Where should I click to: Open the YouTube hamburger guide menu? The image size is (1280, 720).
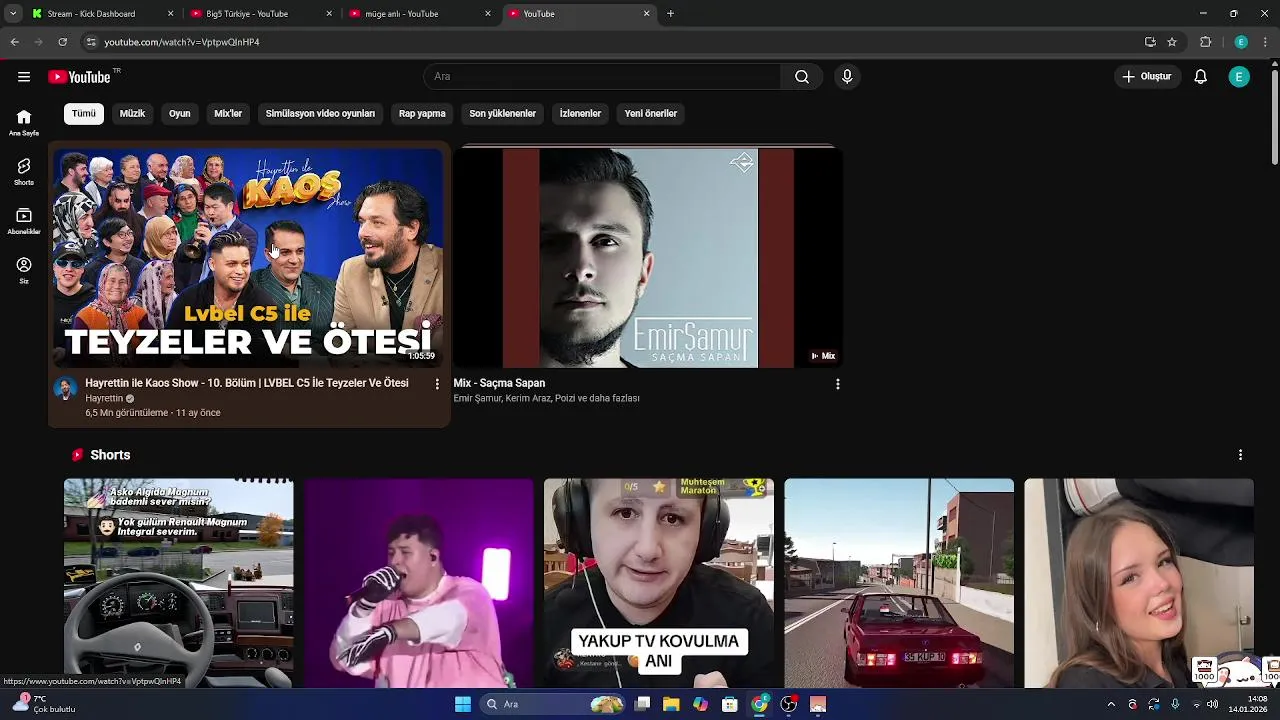point(24,77)
